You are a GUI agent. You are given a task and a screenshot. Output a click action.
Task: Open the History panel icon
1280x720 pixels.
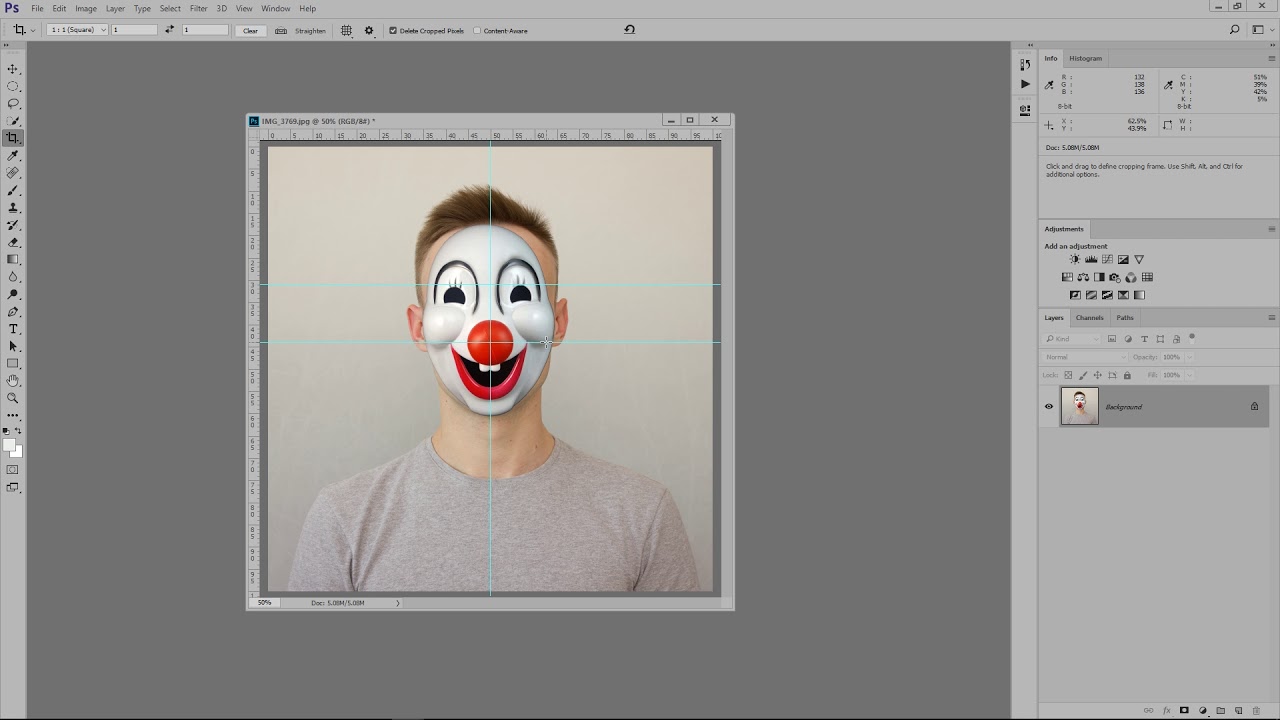pyautogui.click(x=1025, y=65)
